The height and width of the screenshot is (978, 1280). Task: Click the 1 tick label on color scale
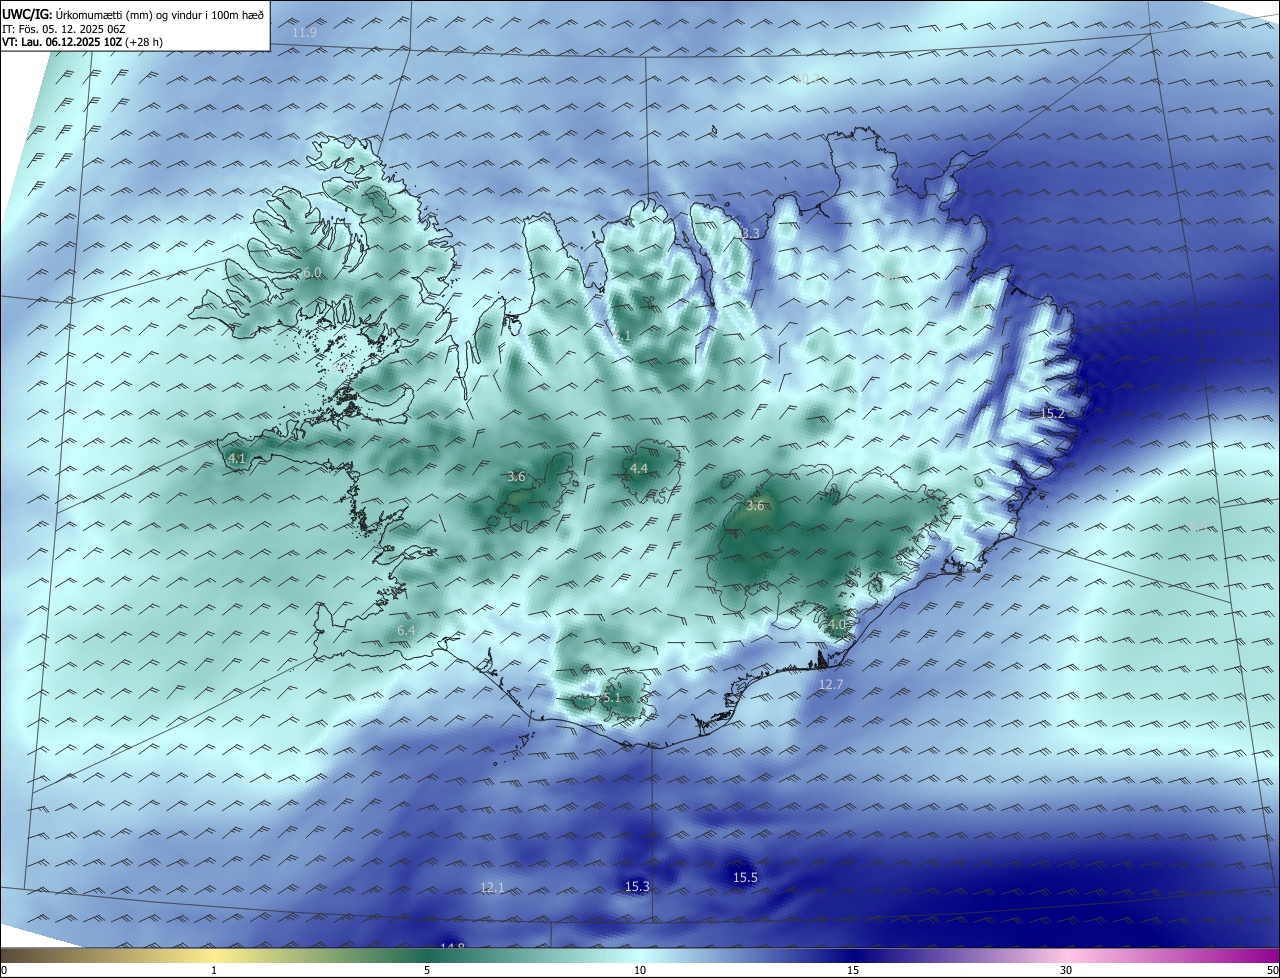(x=214, y=970)
